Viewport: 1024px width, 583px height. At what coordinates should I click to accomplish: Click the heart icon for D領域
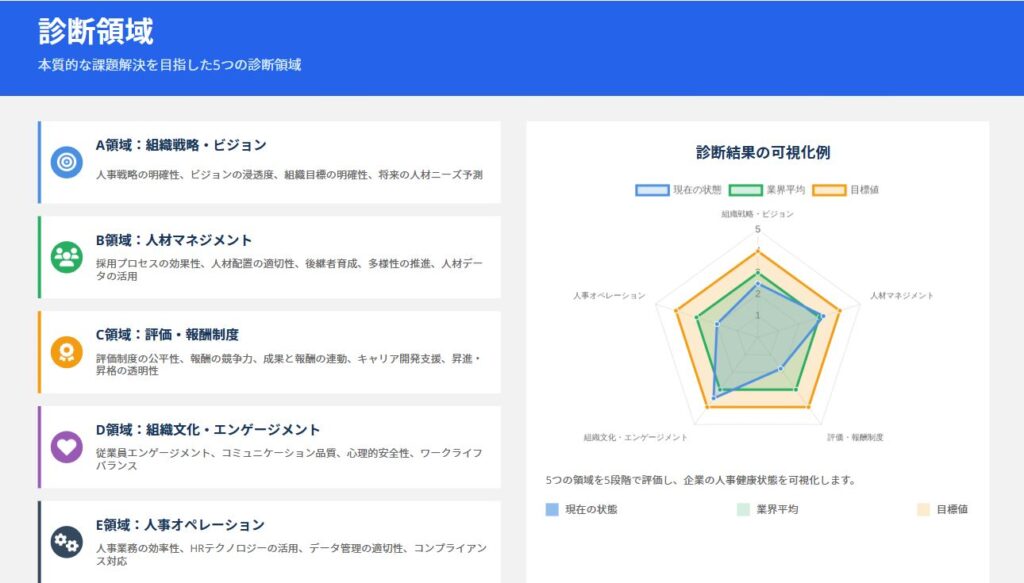(x=67, y=446)
